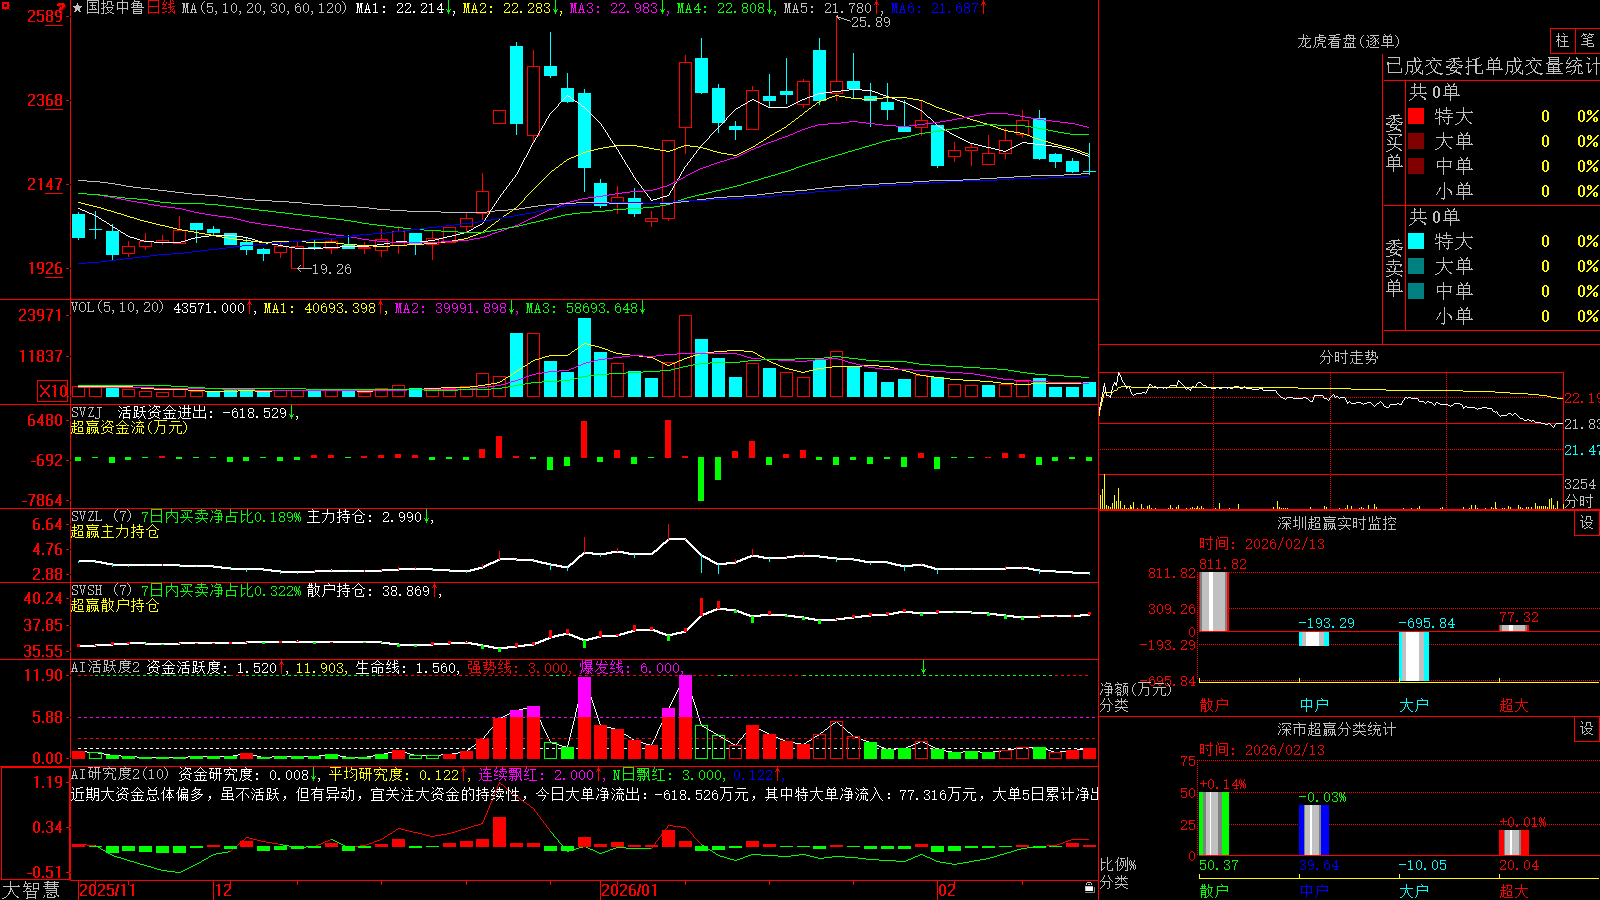
Task: Click green down arrow in AI活跃度 panel
Action: (923, 667)
